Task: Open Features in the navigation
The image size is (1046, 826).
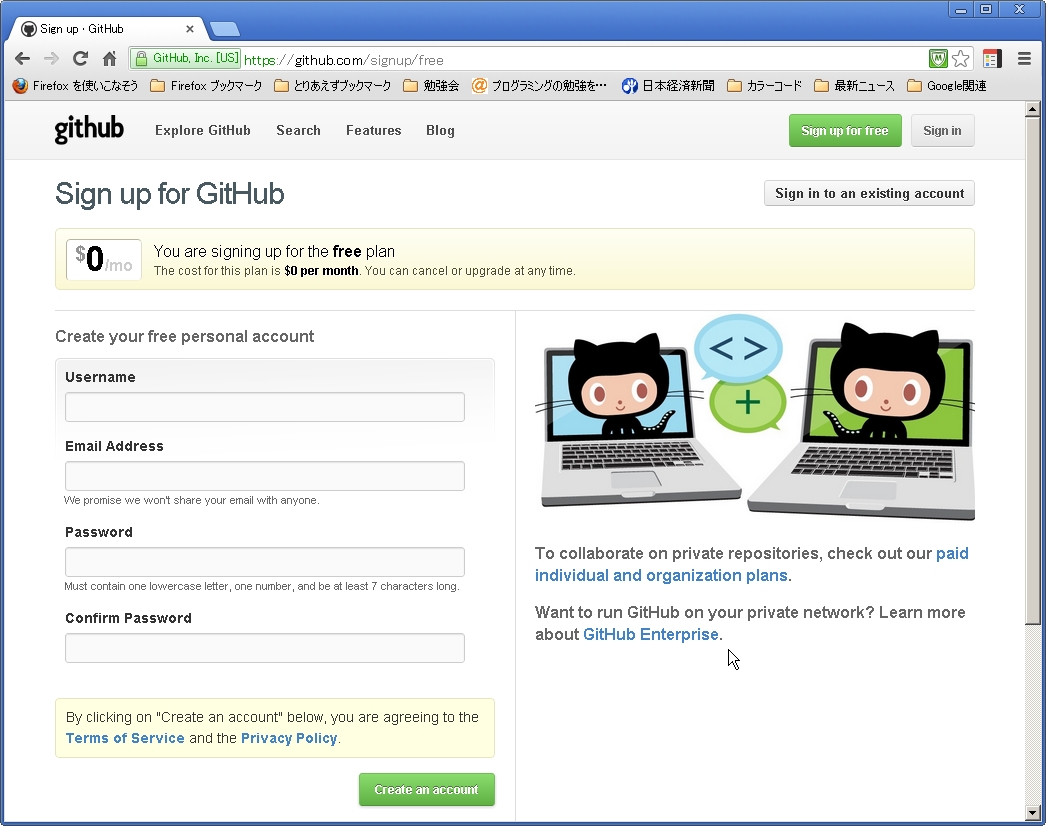Action: tap(374, 130)
